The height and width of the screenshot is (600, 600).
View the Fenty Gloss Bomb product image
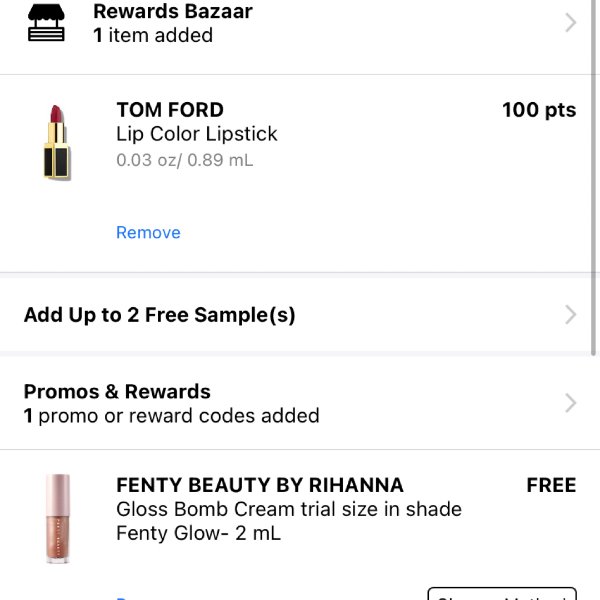tap(58, 518)
